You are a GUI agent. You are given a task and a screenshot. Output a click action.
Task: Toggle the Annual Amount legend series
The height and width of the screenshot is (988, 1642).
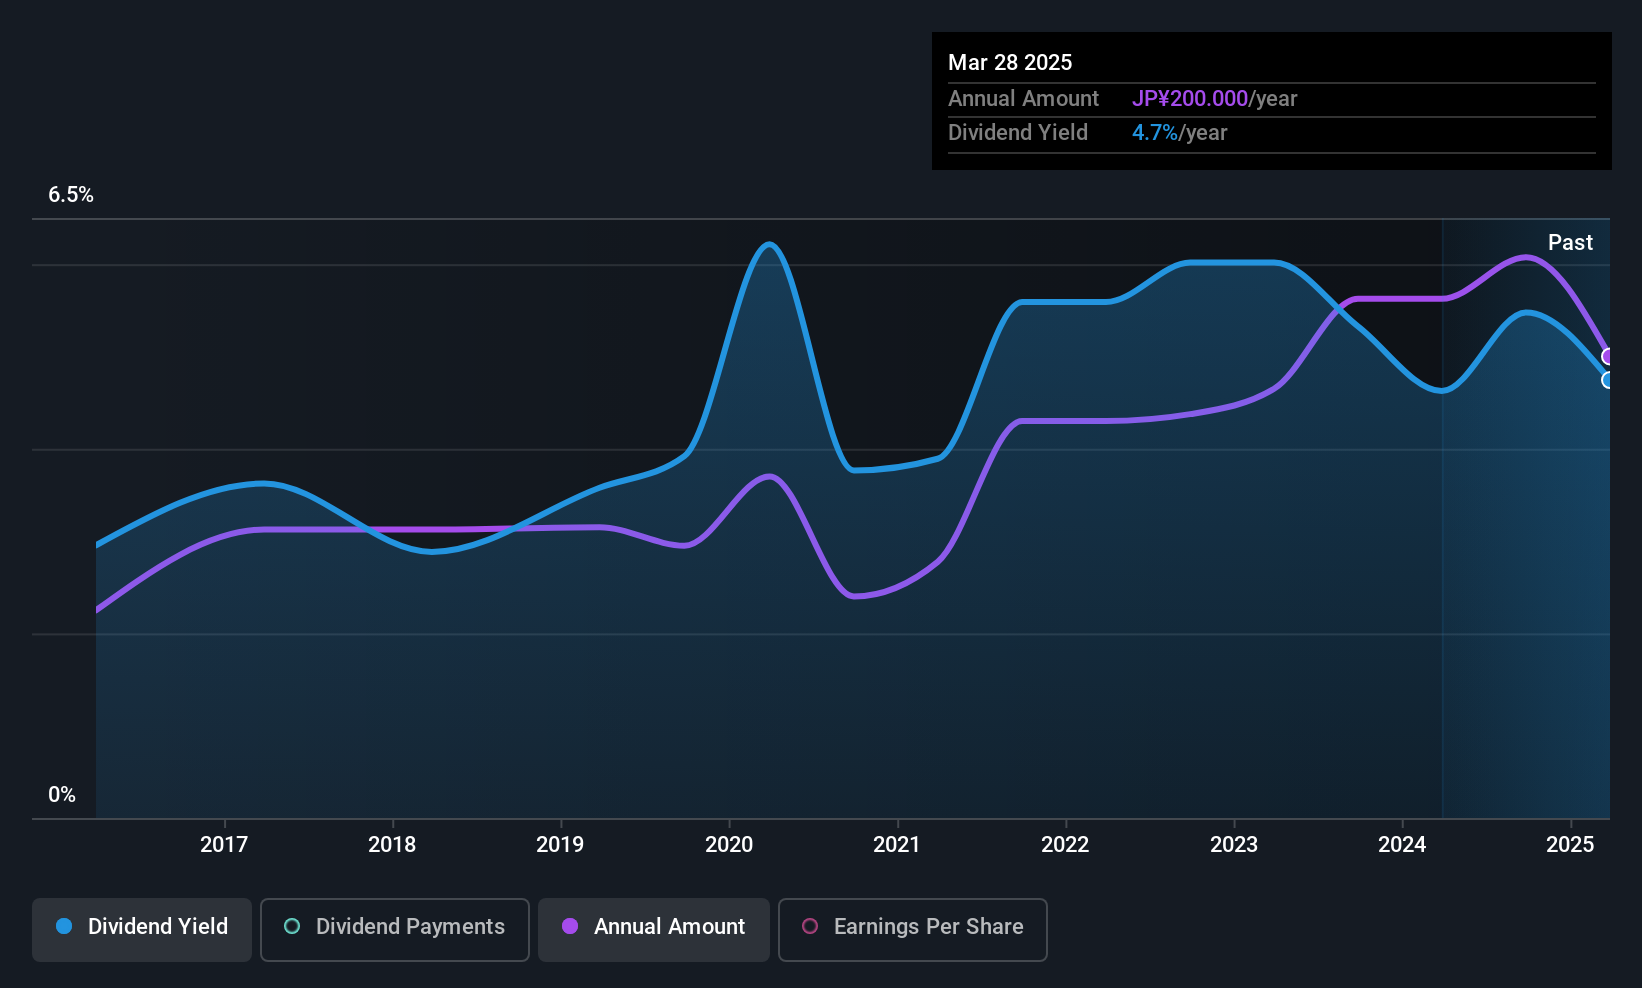(654, 929)
